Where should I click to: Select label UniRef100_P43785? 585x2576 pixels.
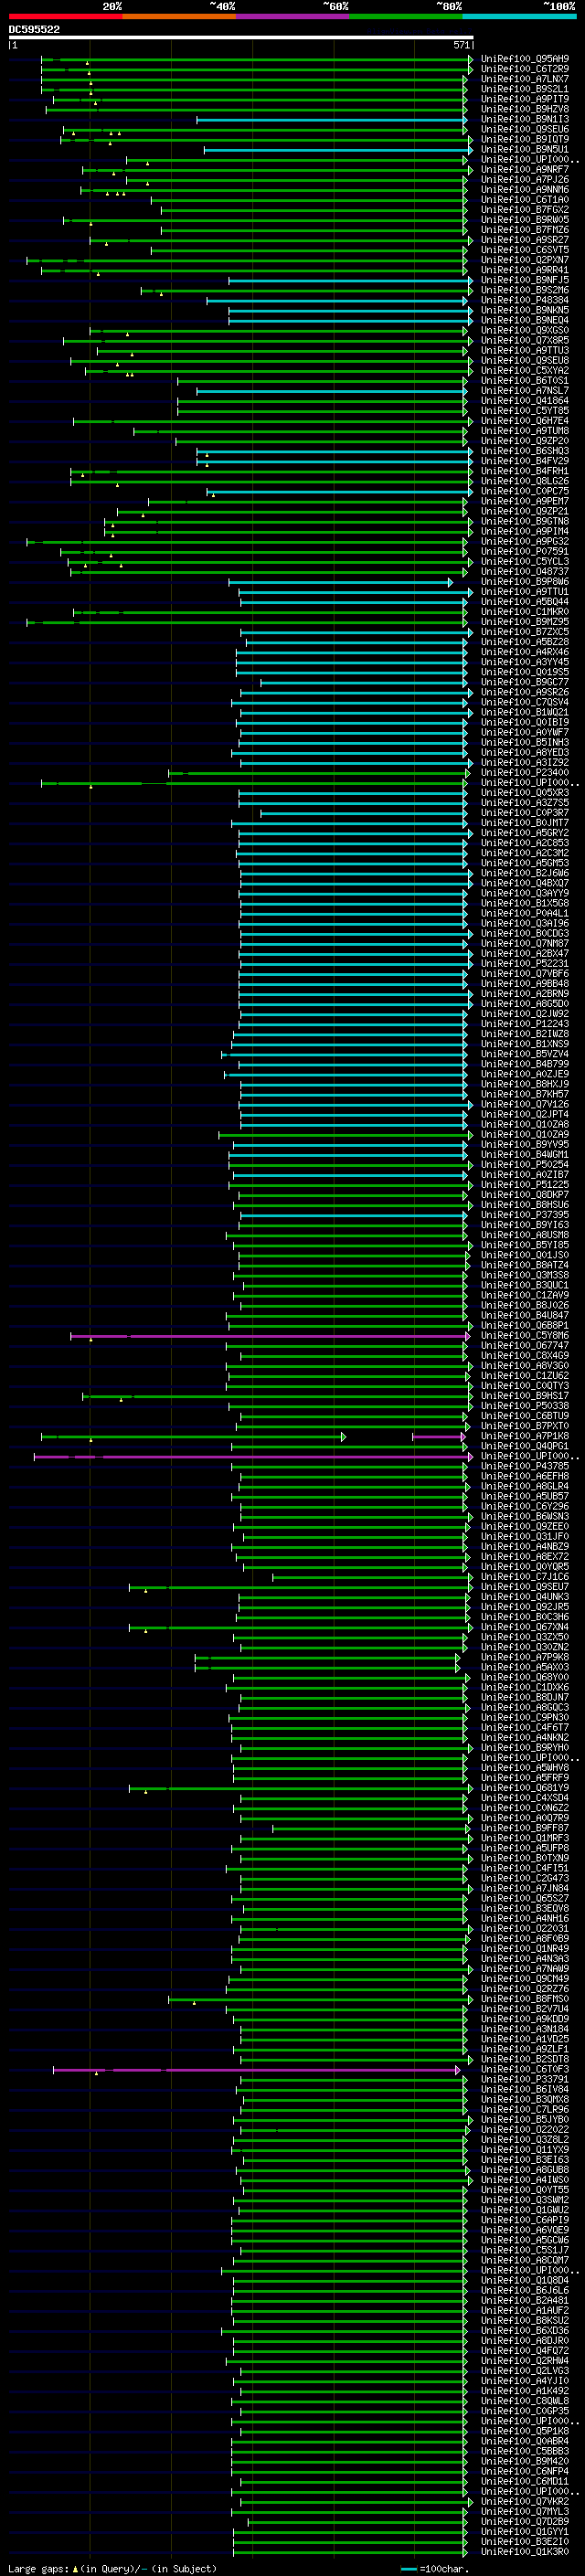click(524, 1467)
